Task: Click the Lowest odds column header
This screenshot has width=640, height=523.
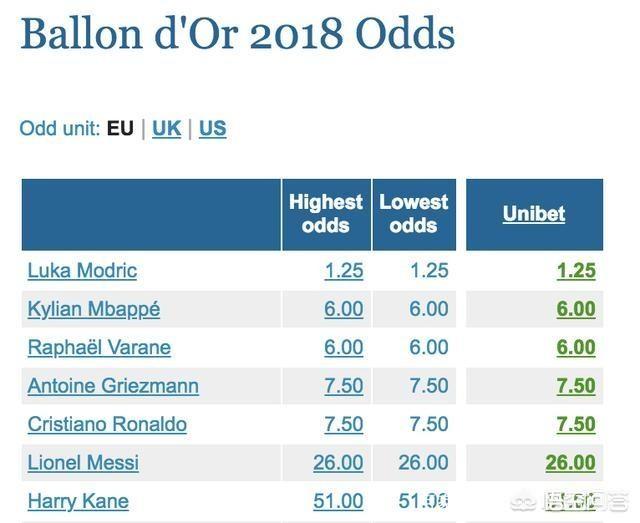Action: 413,214
